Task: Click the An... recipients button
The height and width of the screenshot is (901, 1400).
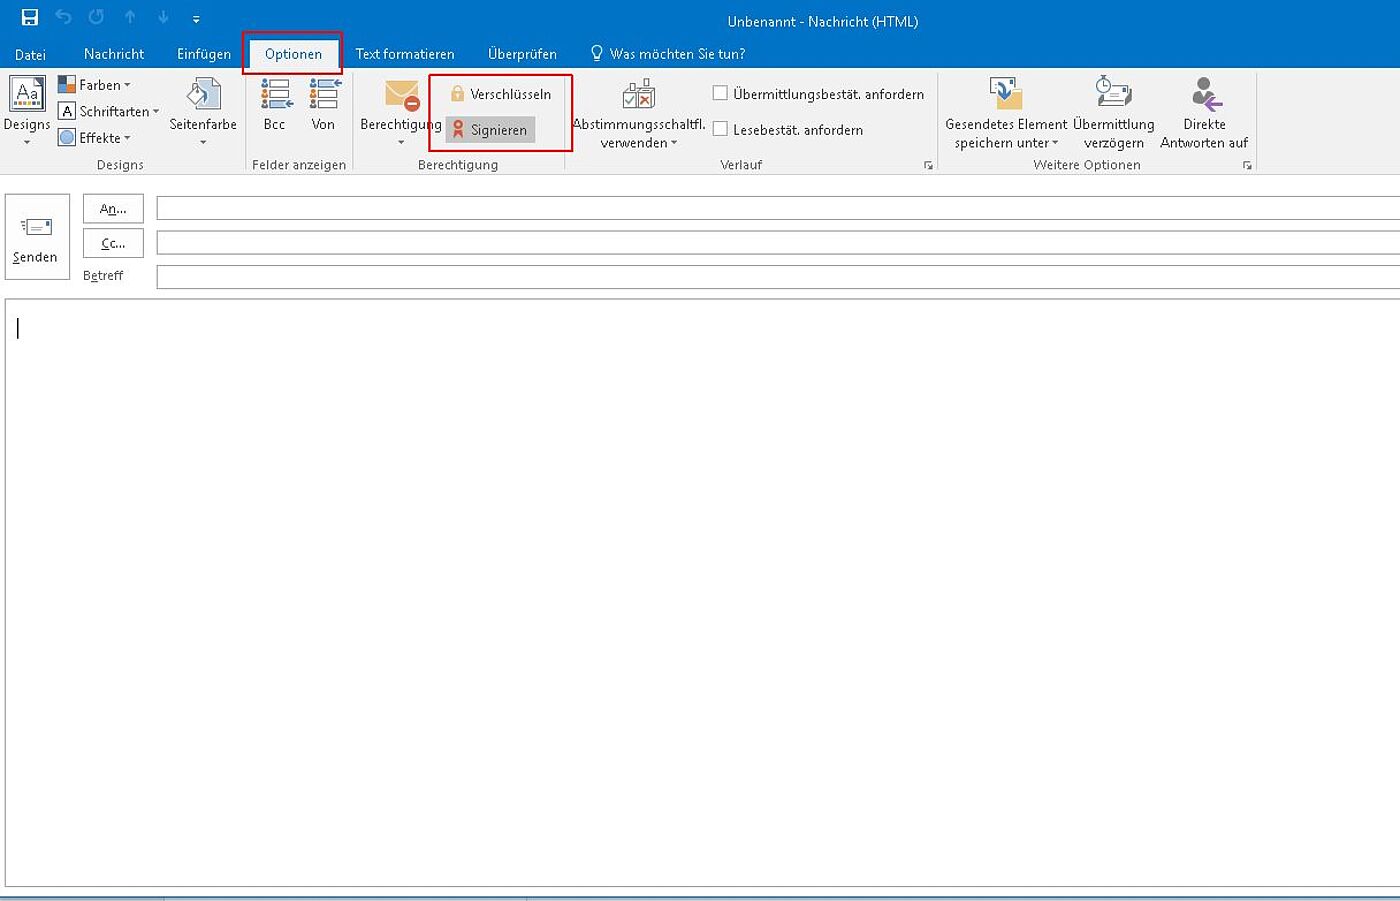Action: [x=113, y=209]
